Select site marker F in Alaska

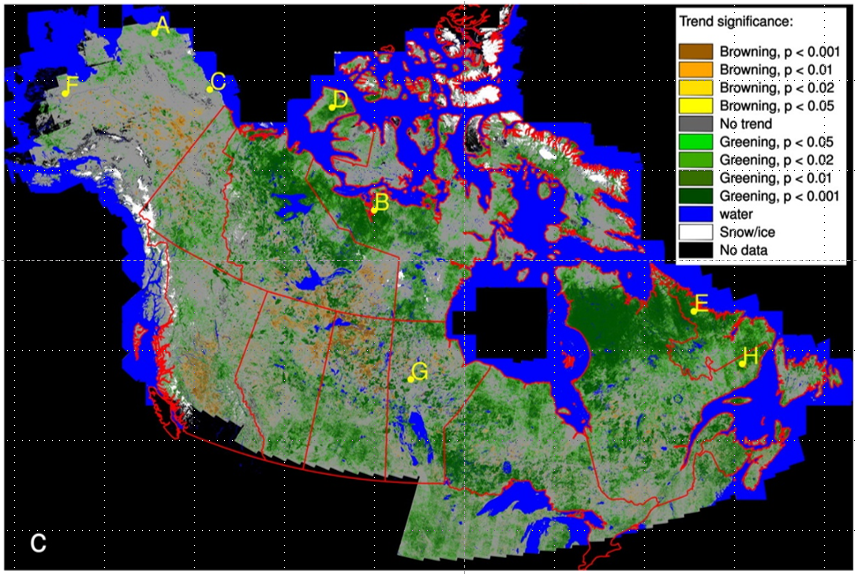tap(65, 91)
